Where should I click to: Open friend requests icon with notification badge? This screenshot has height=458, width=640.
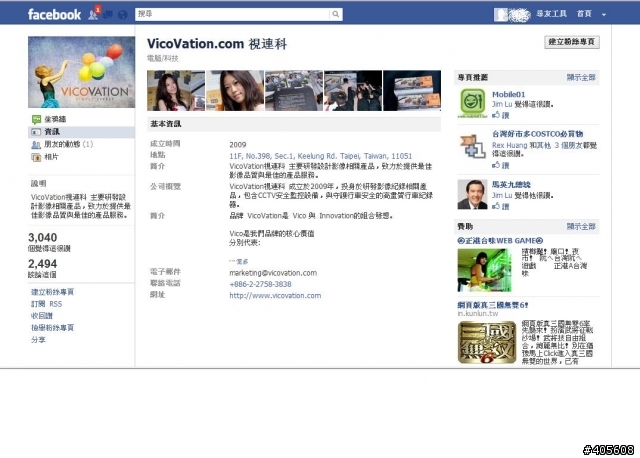coord(93,14)
